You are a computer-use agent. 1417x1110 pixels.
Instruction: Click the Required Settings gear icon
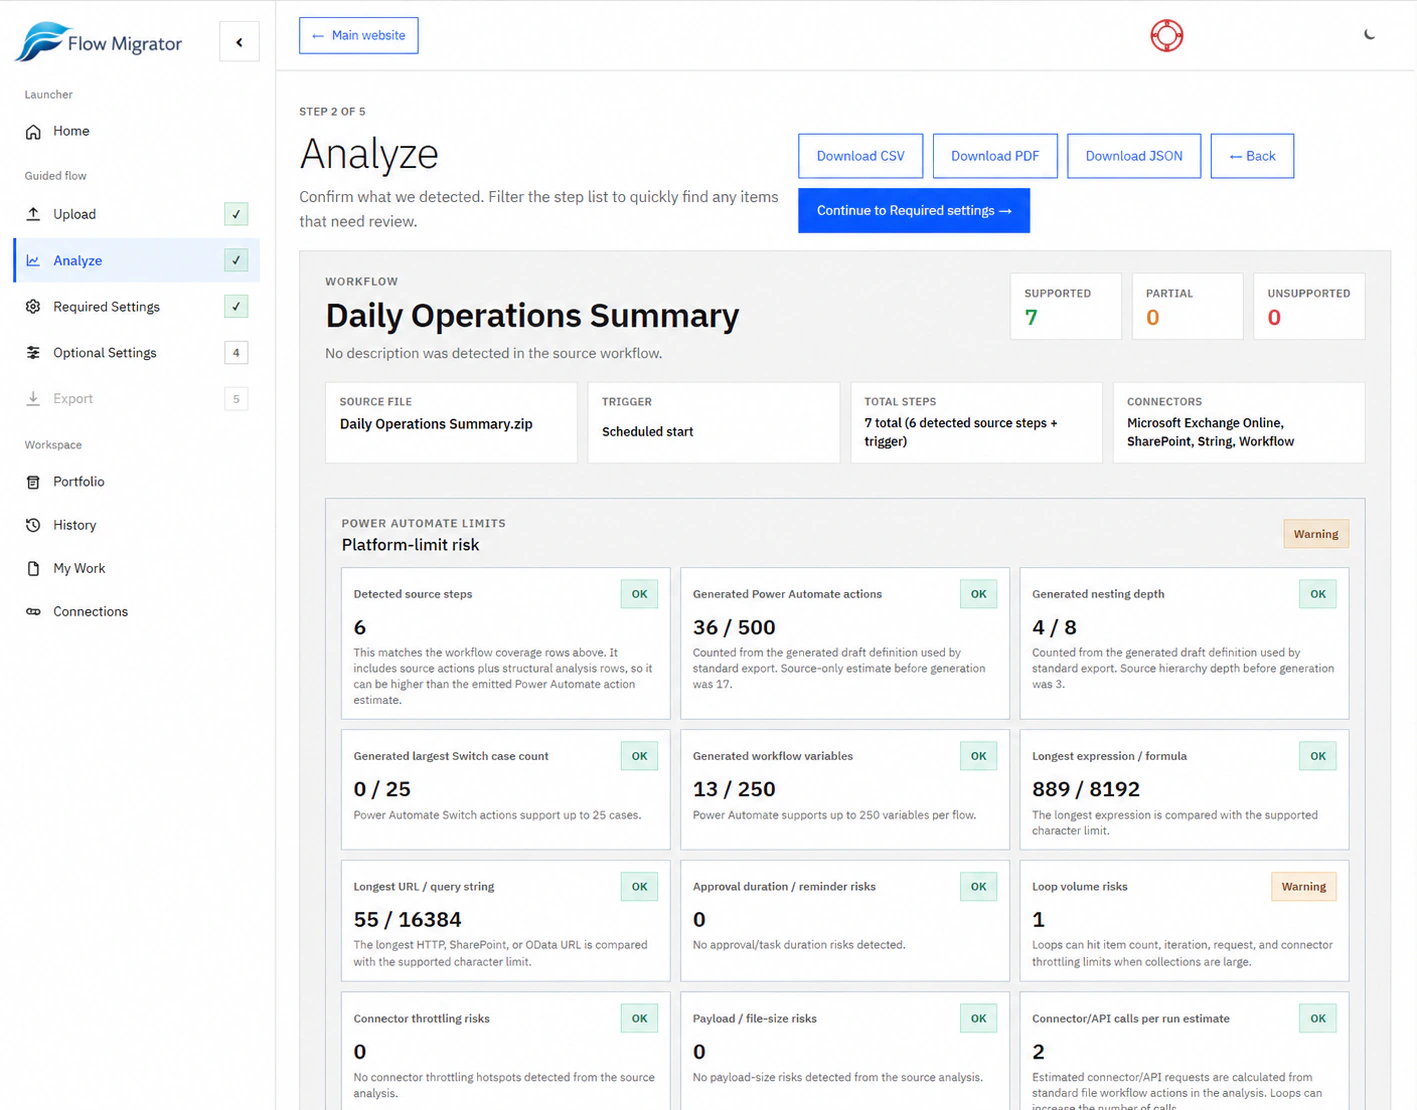point(33,306)
